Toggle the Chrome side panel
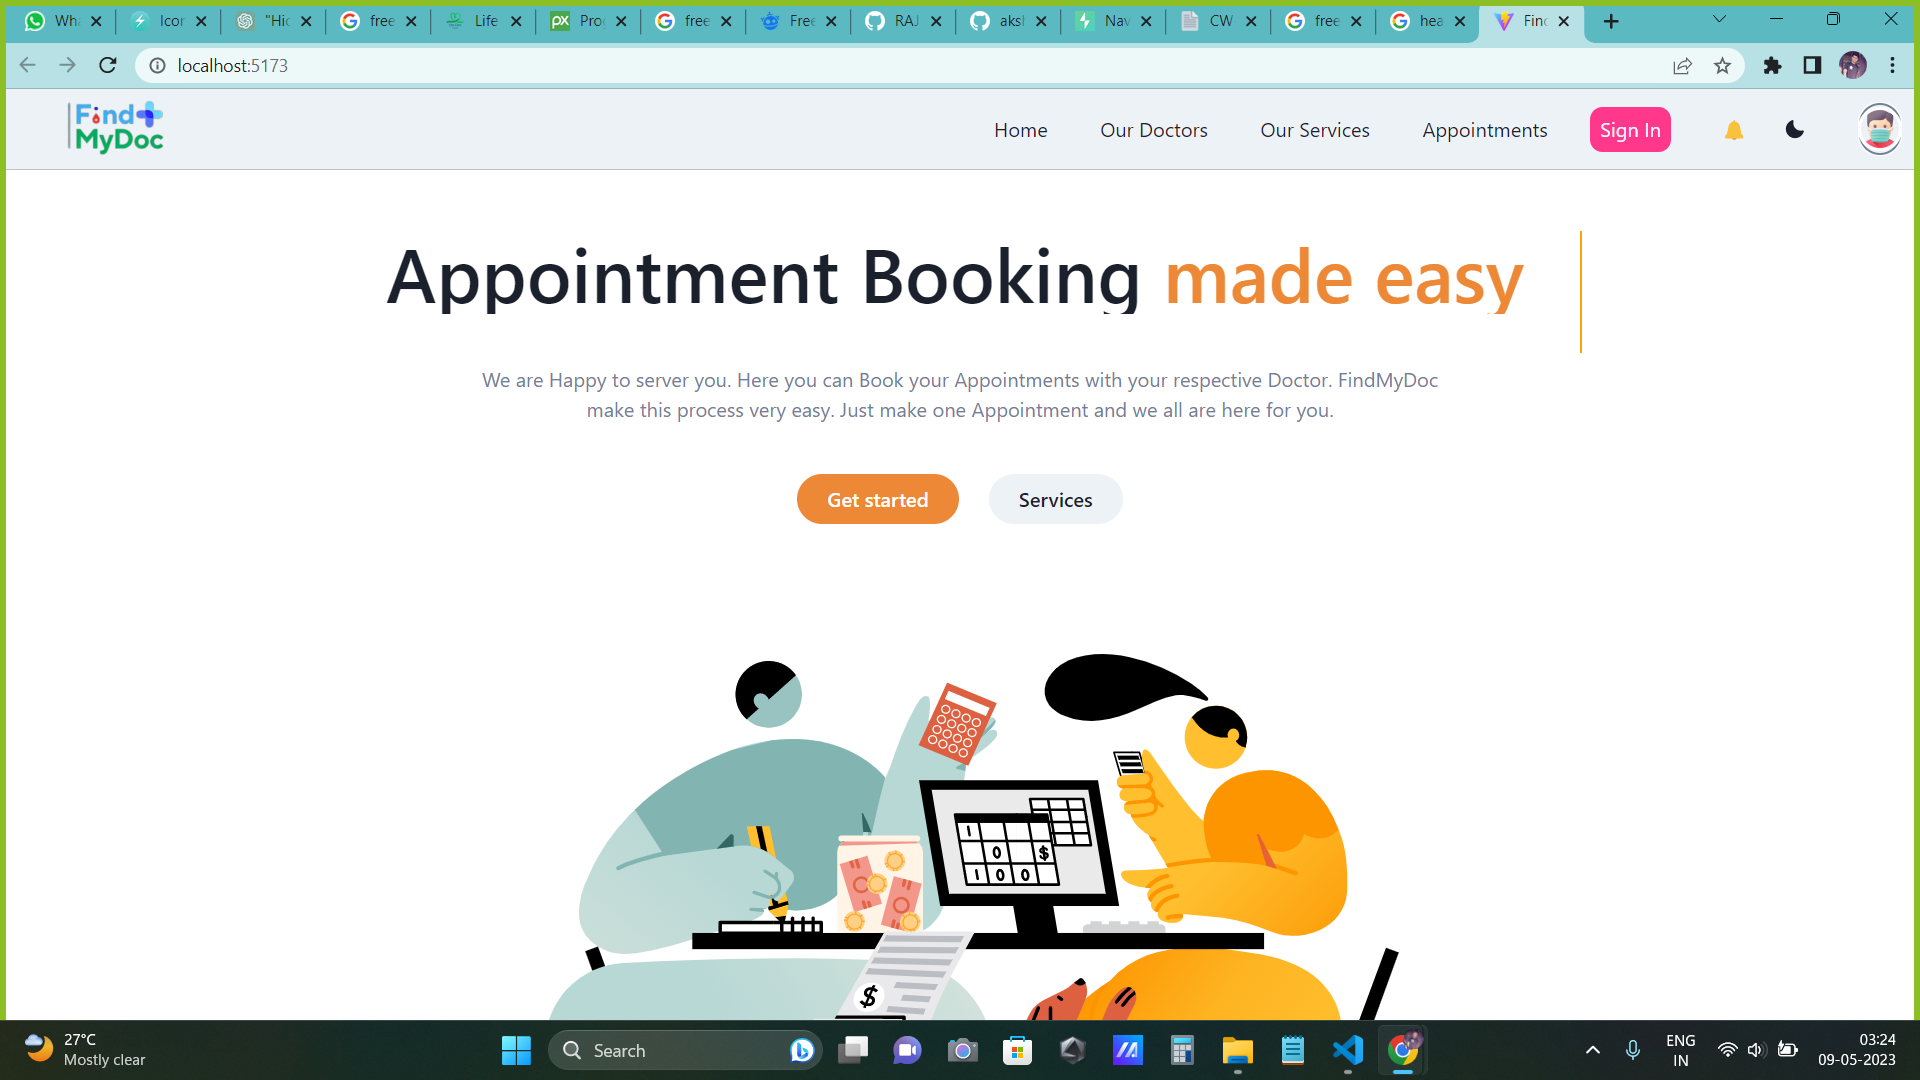 point(1812,66)
